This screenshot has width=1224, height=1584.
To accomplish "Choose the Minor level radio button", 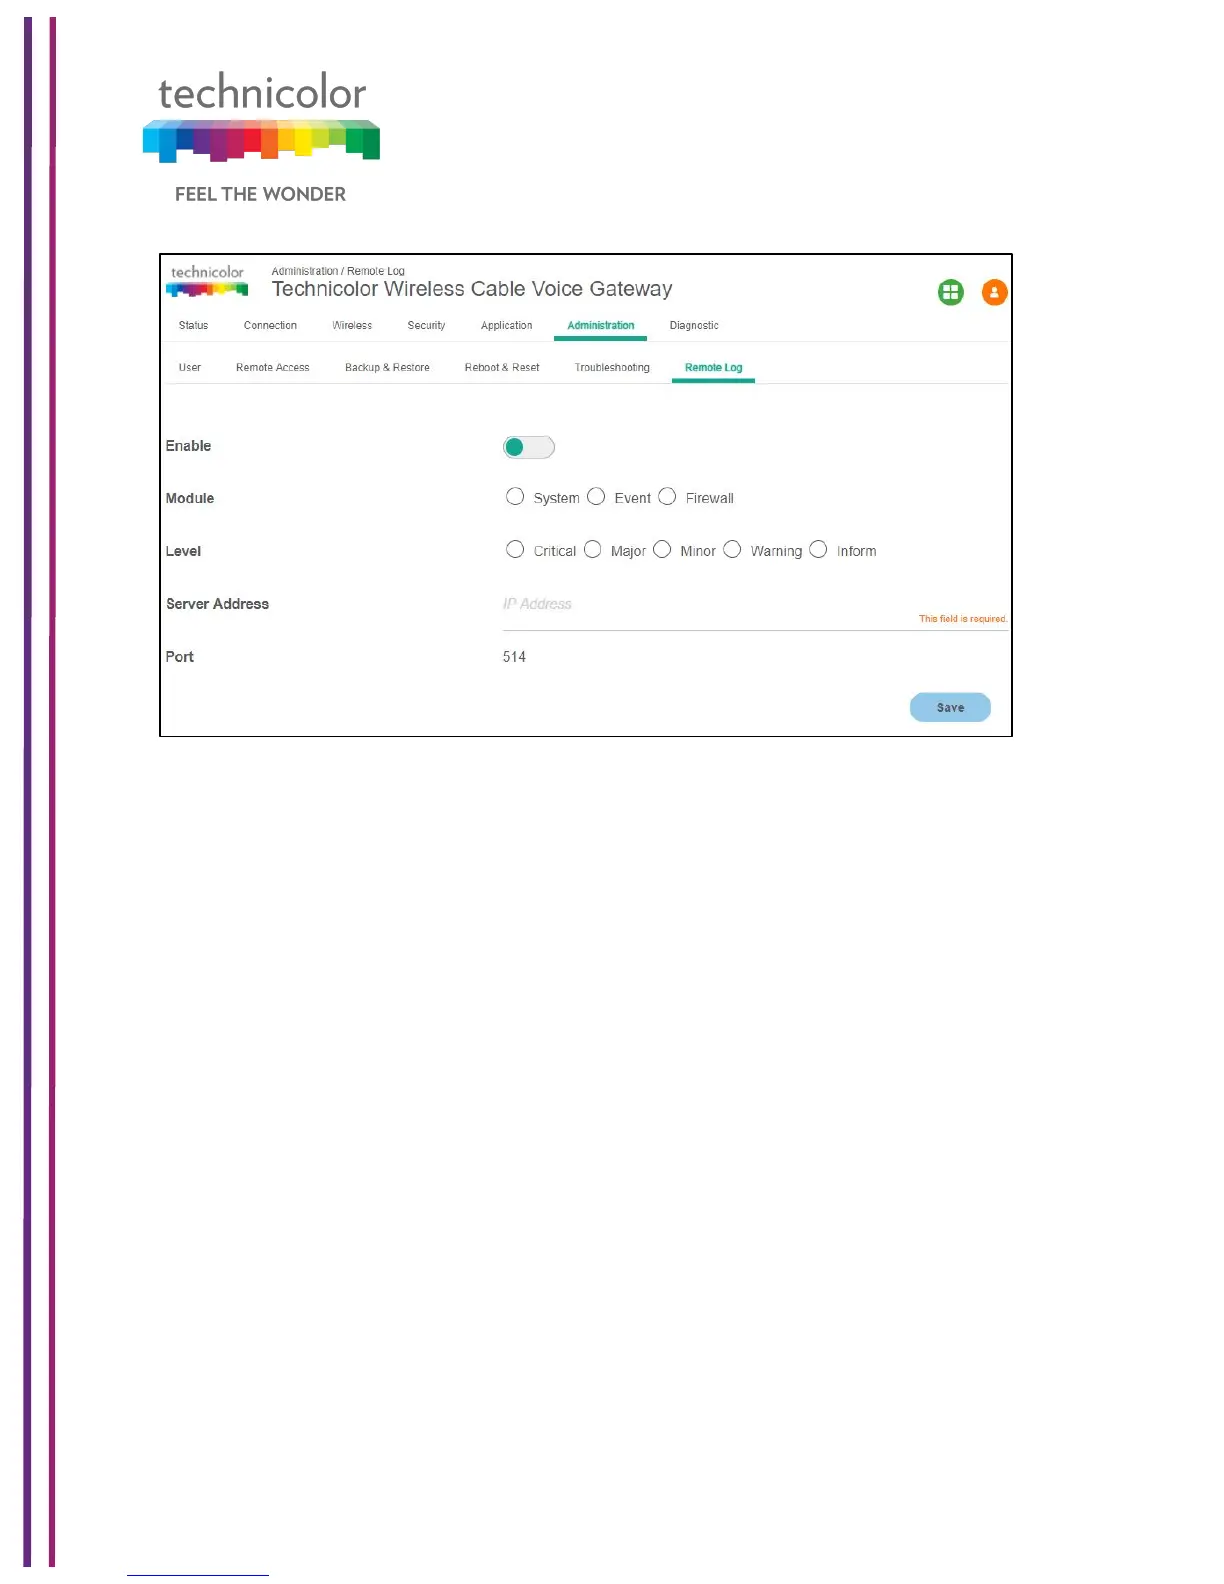I will [662, 550].
